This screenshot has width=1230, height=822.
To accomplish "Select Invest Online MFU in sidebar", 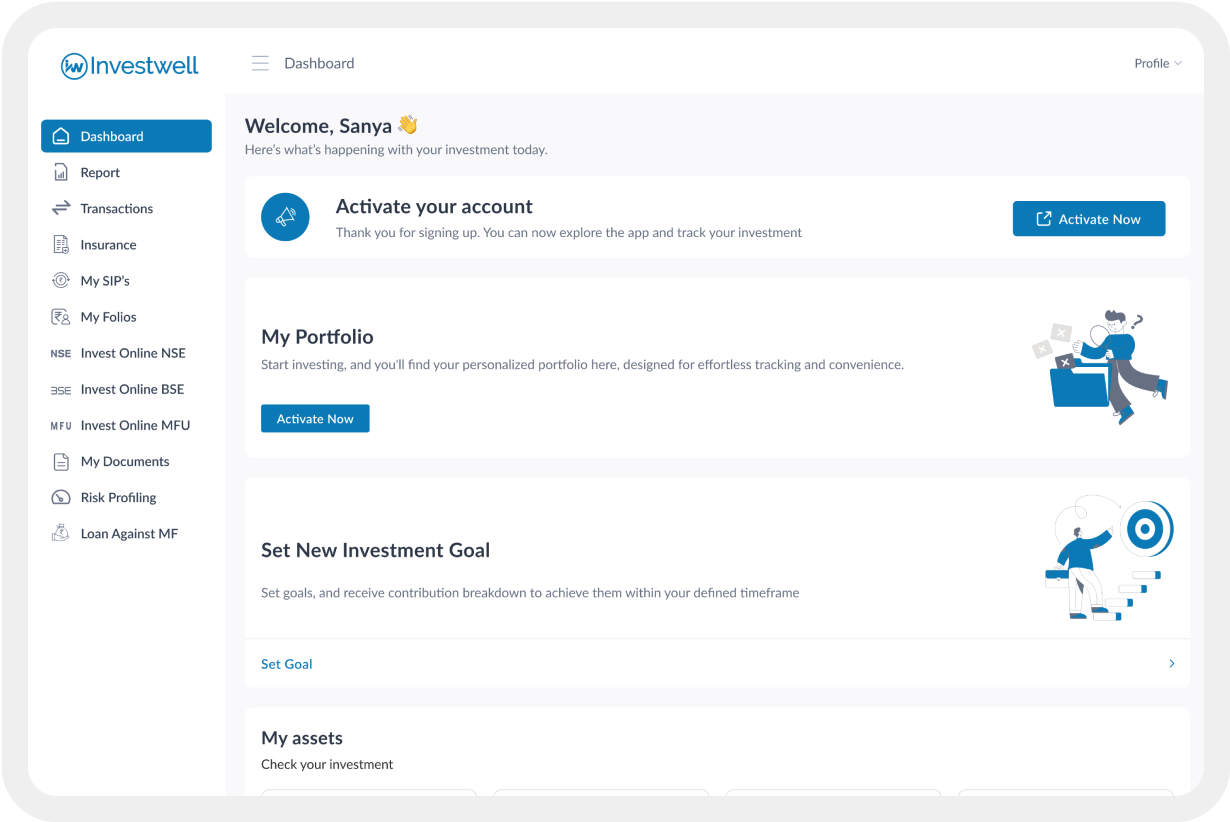I will pos(135,425).
